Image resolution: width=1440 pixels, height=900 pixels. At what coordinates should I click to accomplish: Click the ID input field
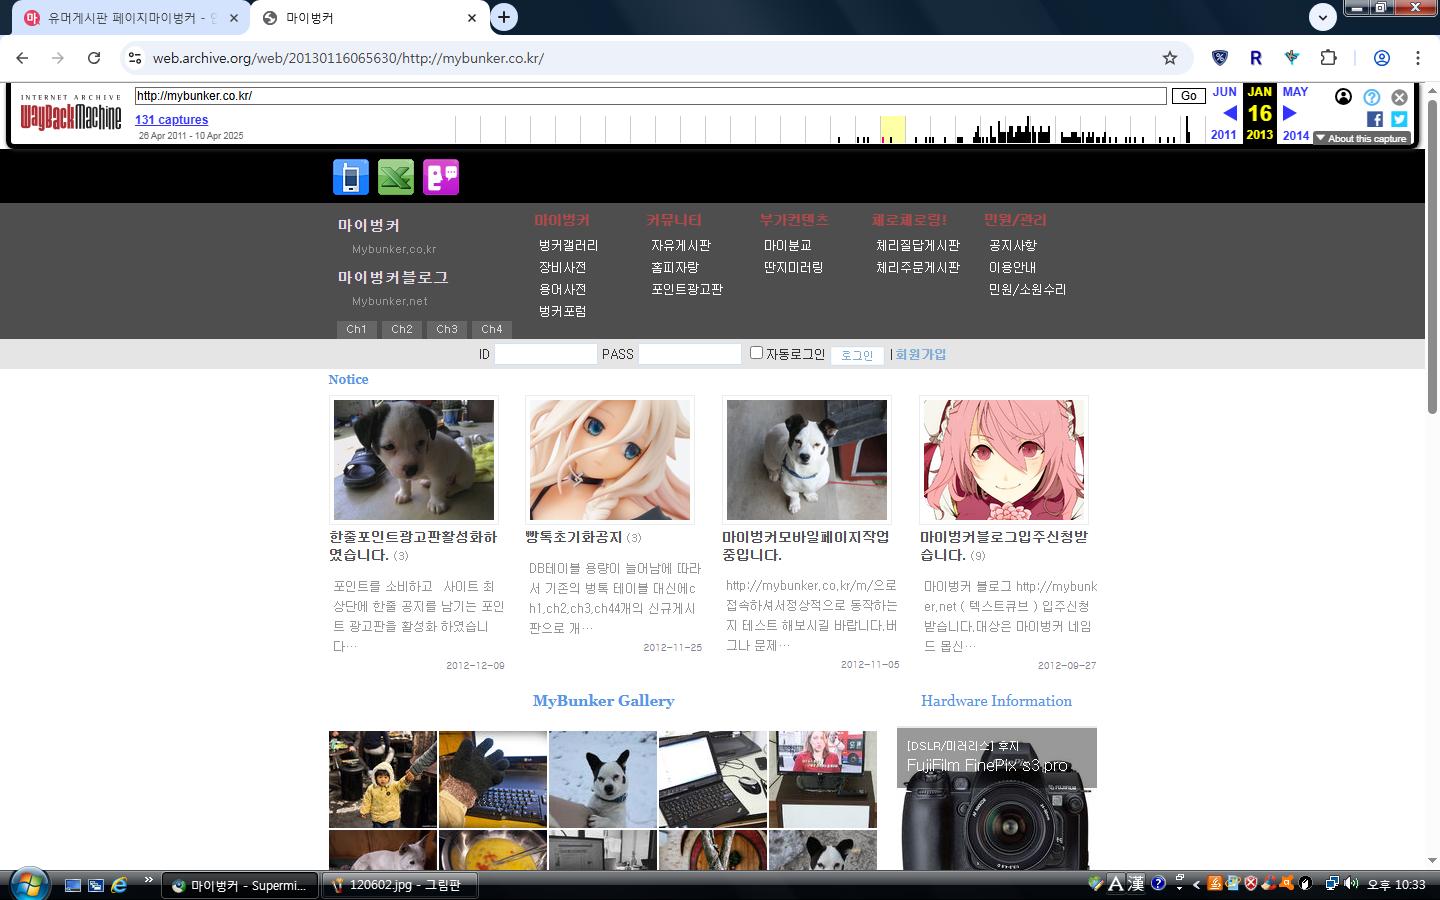[546, 354]
